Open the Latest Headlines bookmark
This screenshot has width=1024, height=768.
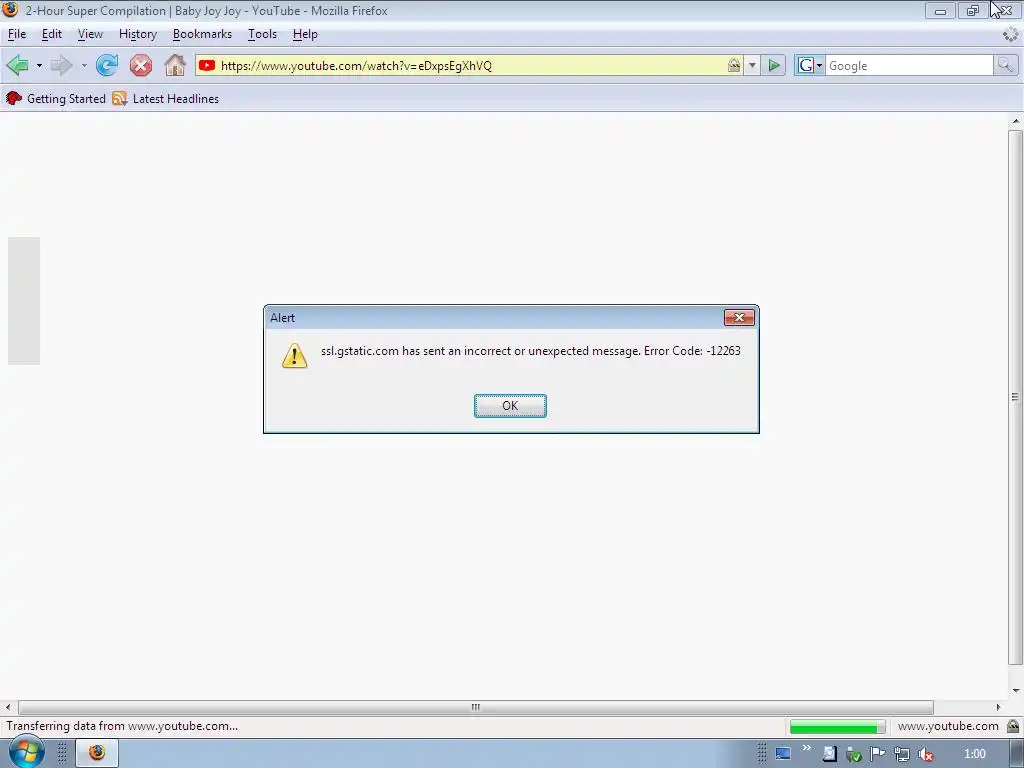click(165, 99)
